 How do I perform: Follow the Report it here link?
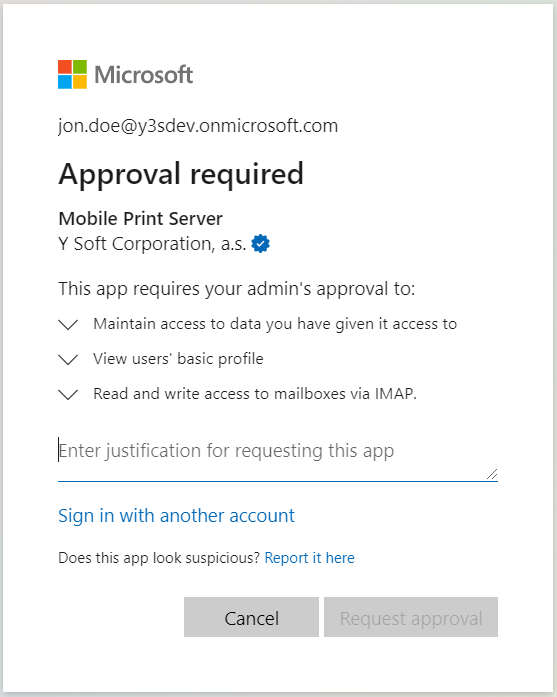coord(309,558)
